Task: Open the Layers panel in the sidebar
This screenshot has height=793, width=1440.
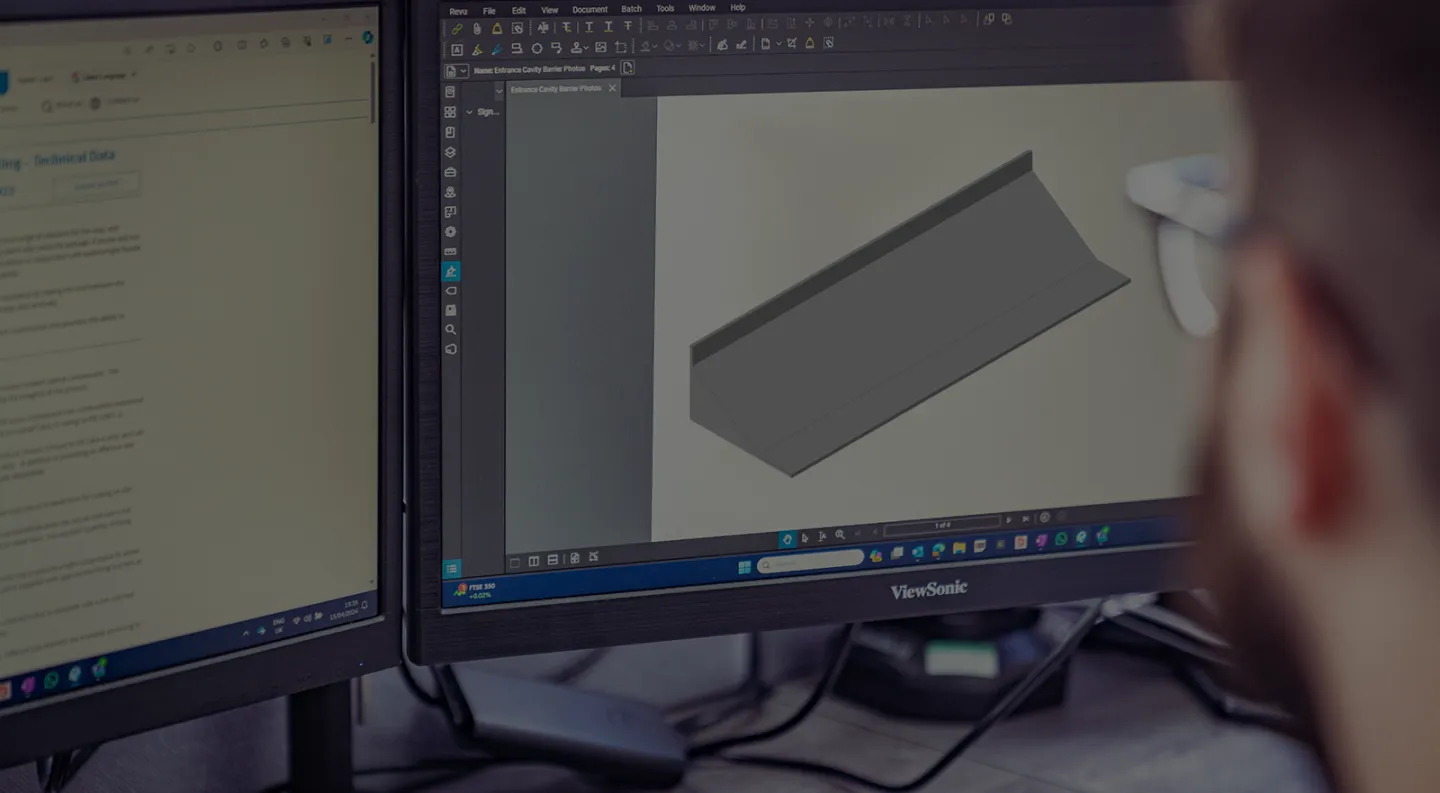Action: click(450, 152)
